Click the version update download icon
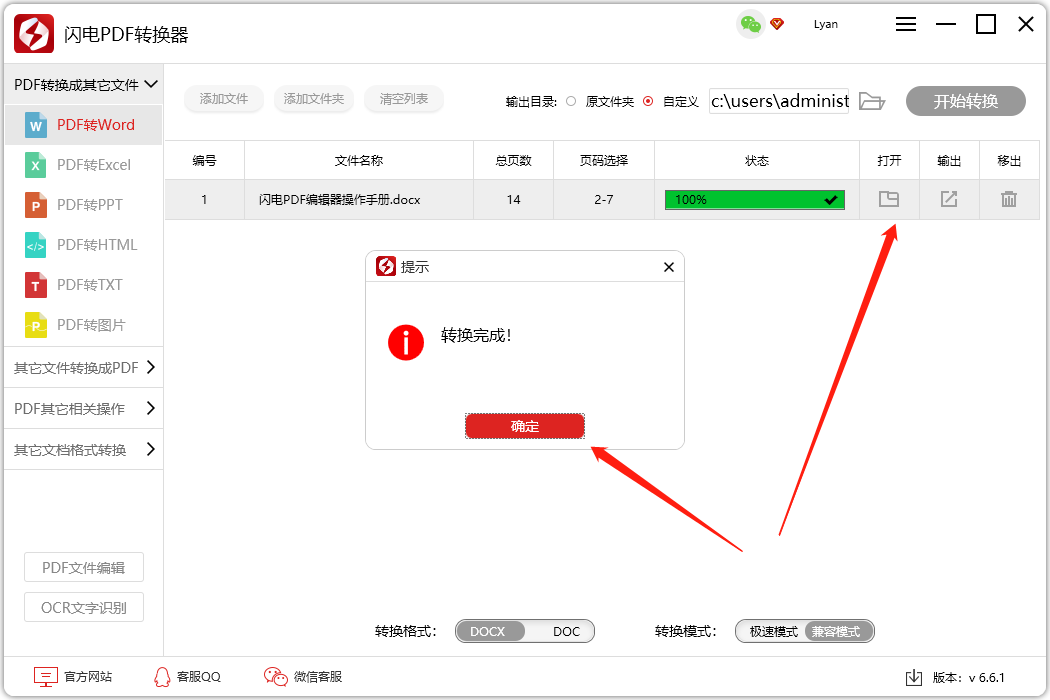 913,677
